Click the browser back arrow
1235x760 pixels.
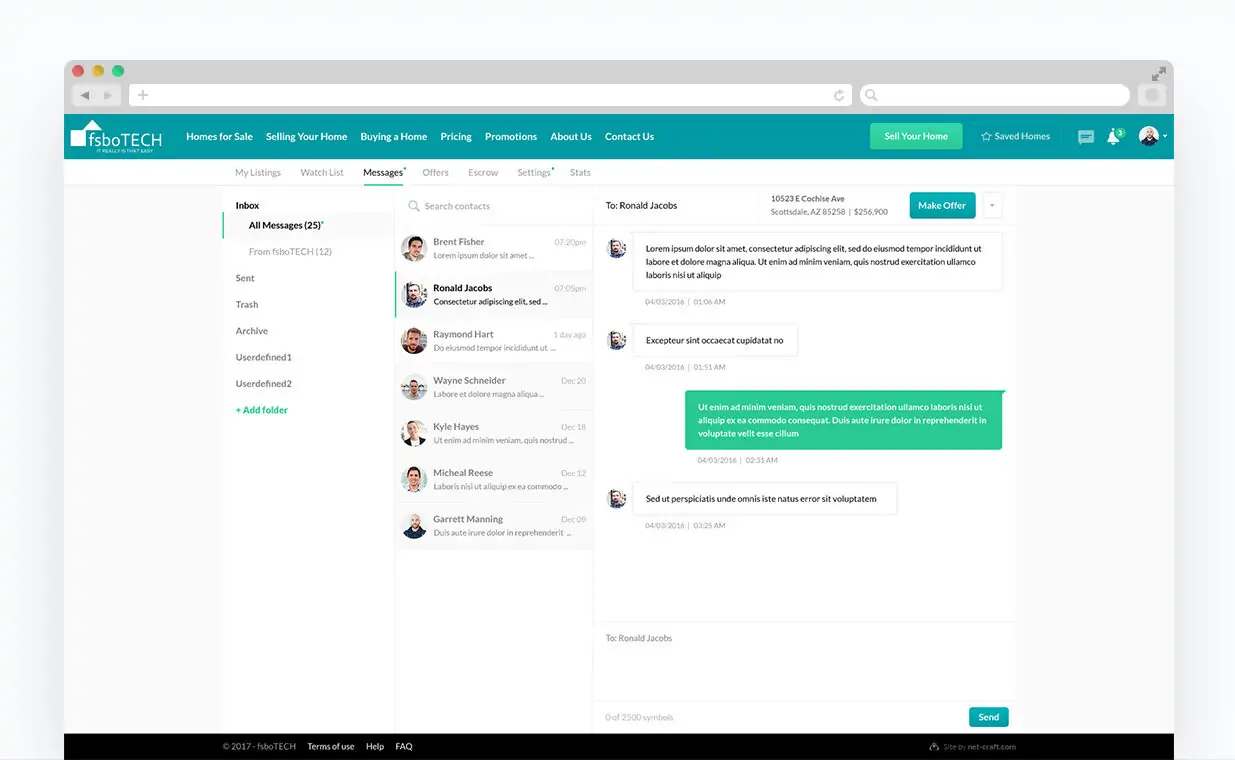coord(84,95)
